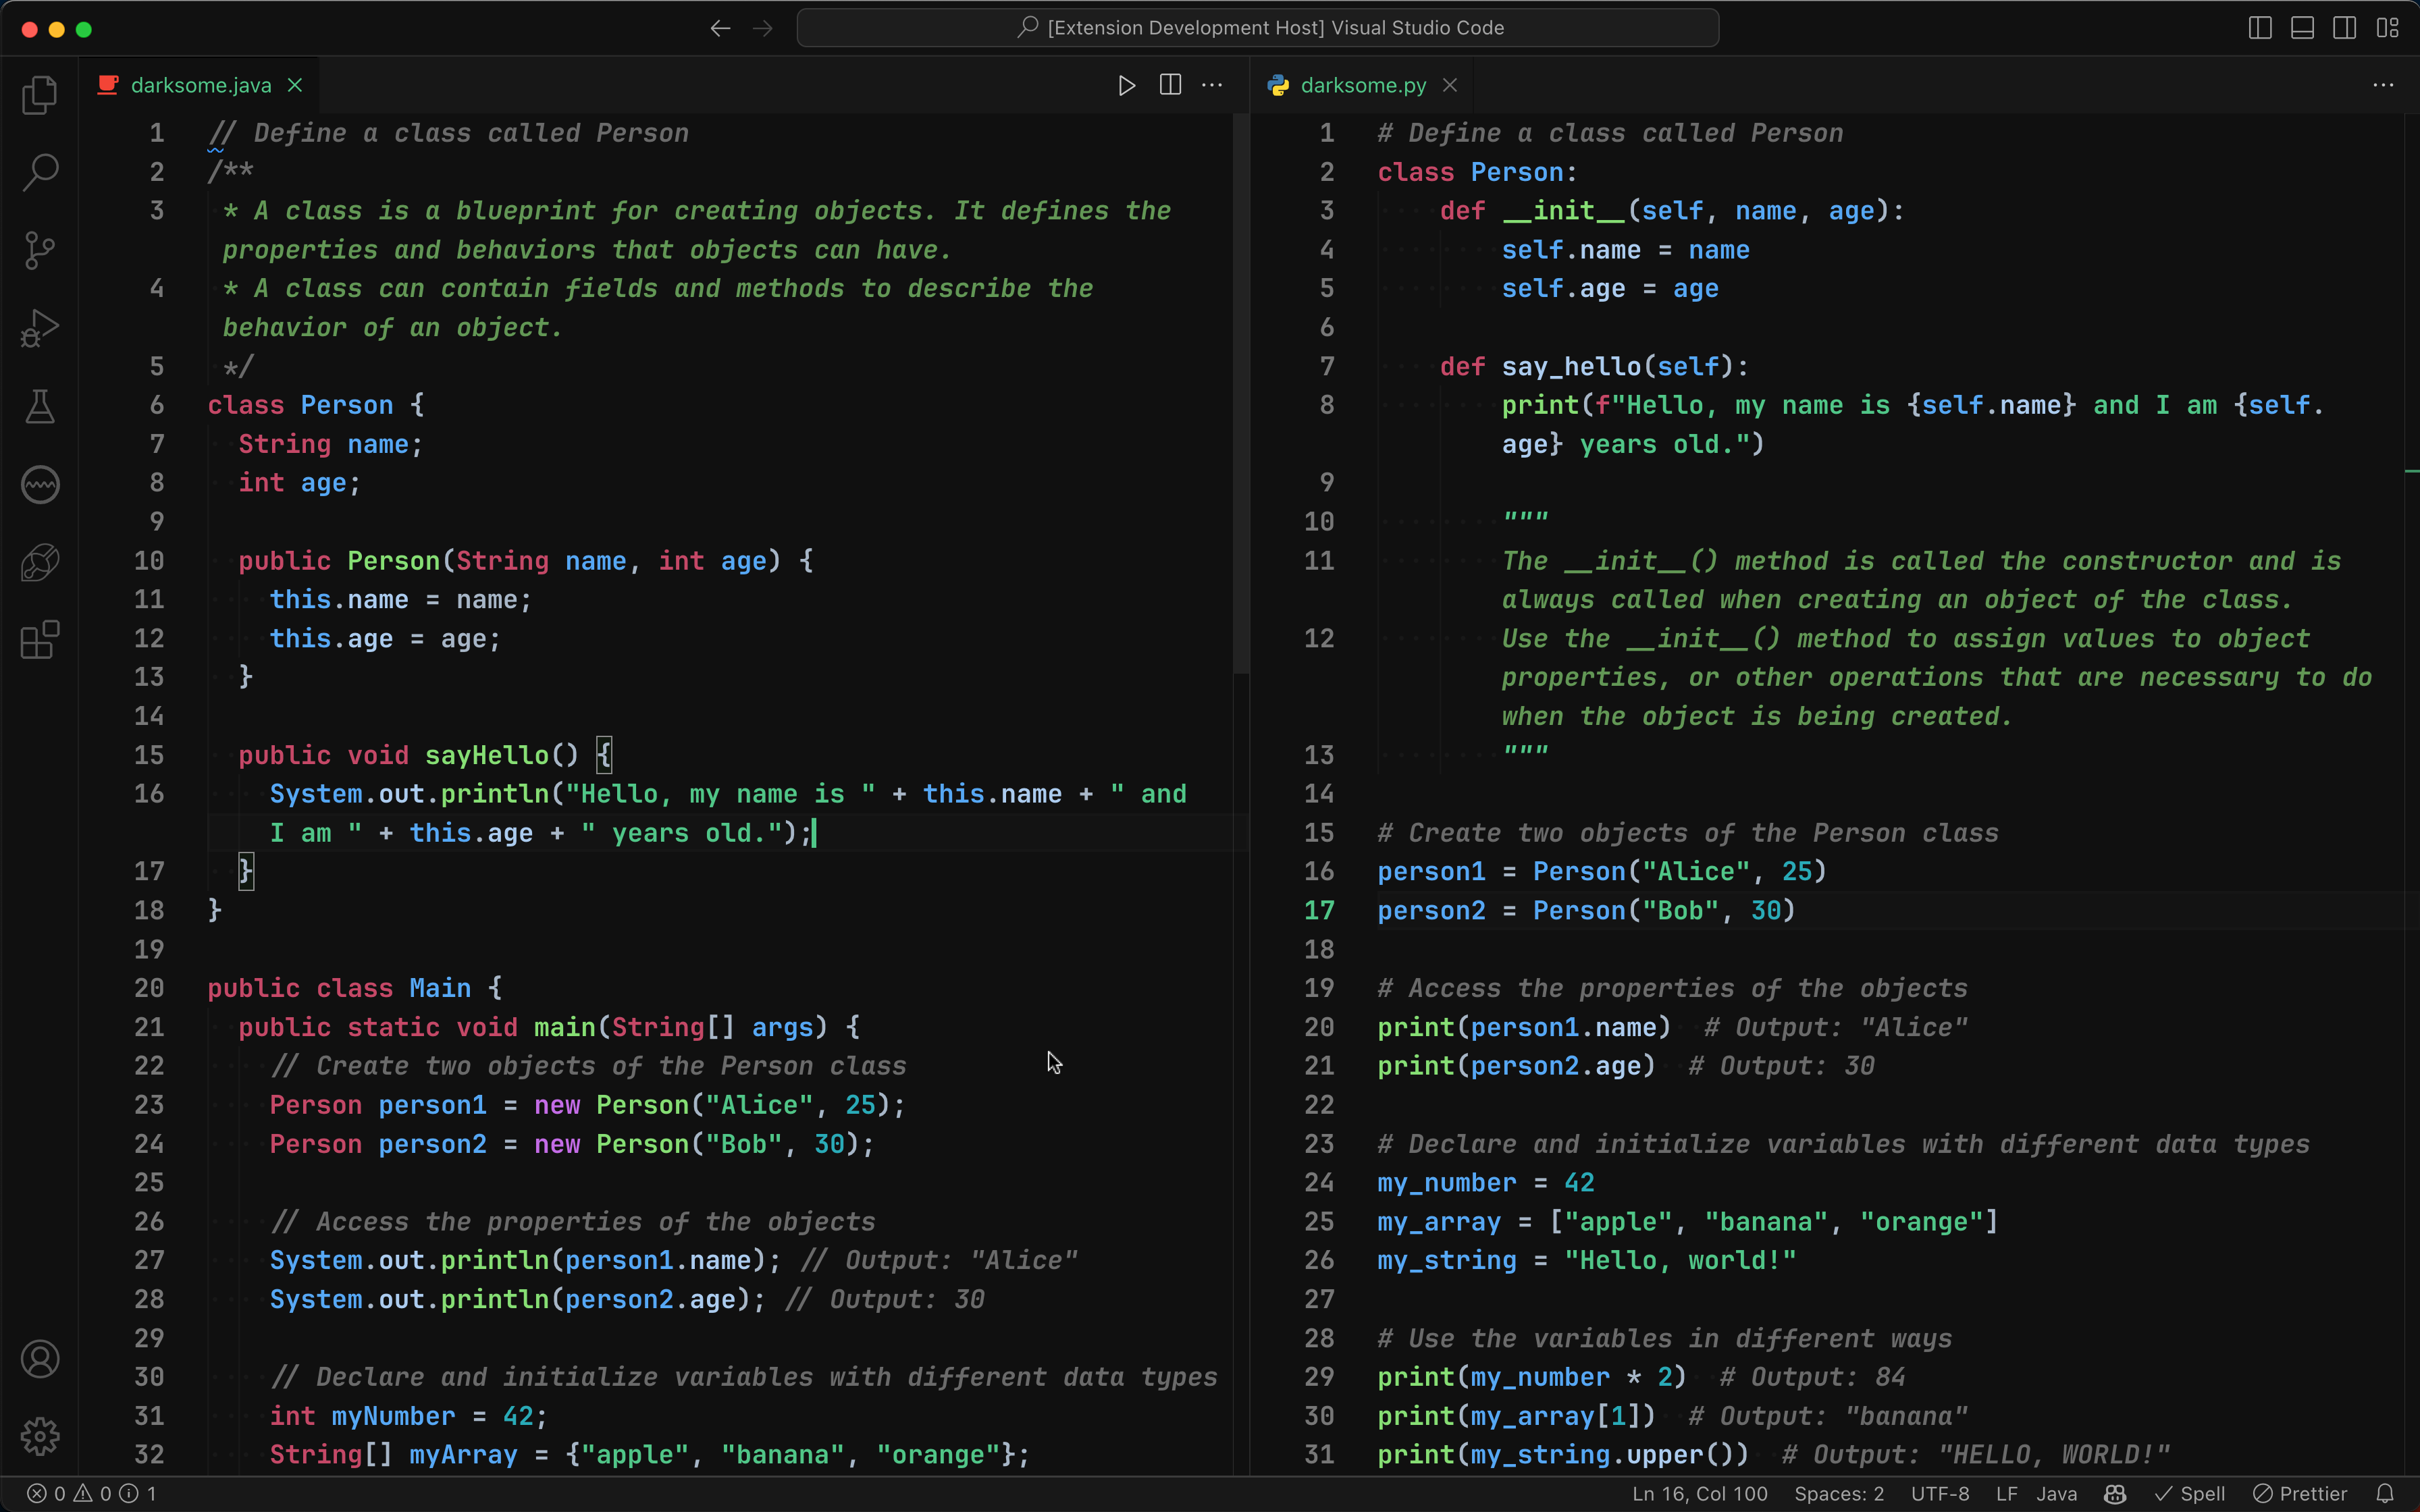The height and width of the screenshot is (1512, 2420).
Task: Open Run and Debug view
Action: point(40,328)
